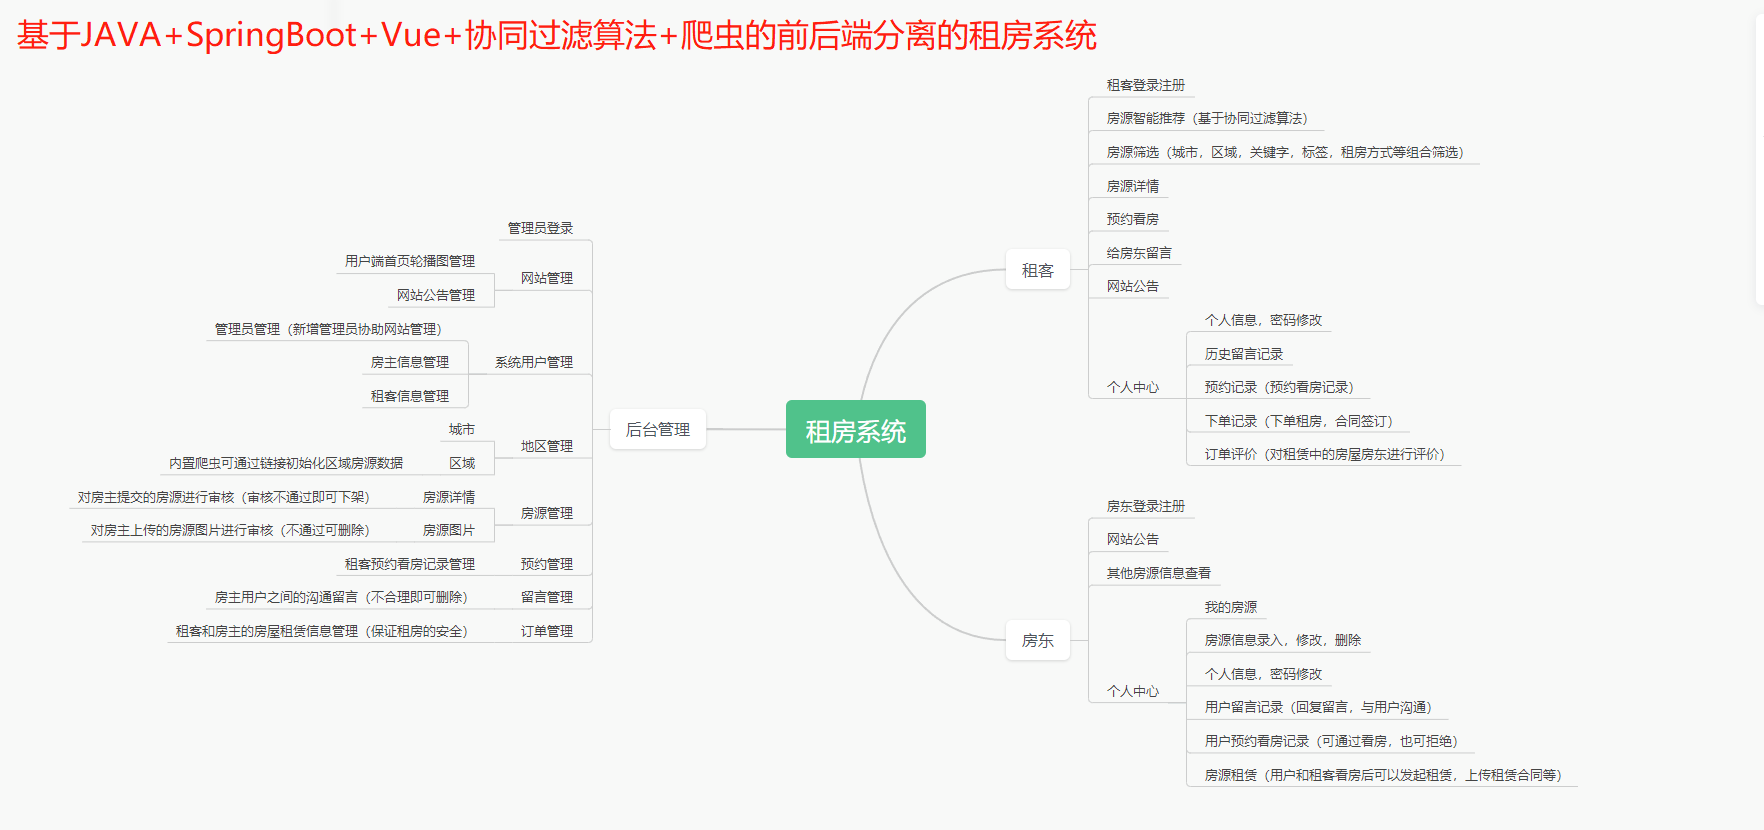Image resolution: width=1764 pixels, height=830 pixels.
Task: Select 房源详情 node under 房源管理
Action: (x=449, y=498)
